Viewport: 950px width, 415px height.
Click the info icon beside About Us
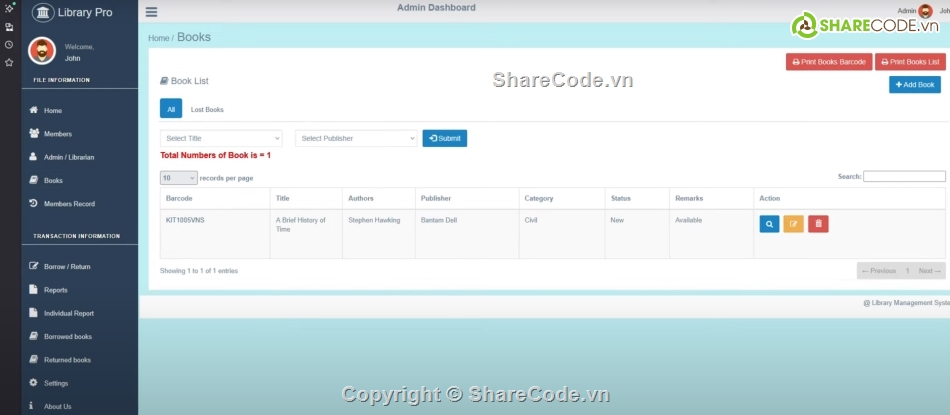click(x=31, y=406)
